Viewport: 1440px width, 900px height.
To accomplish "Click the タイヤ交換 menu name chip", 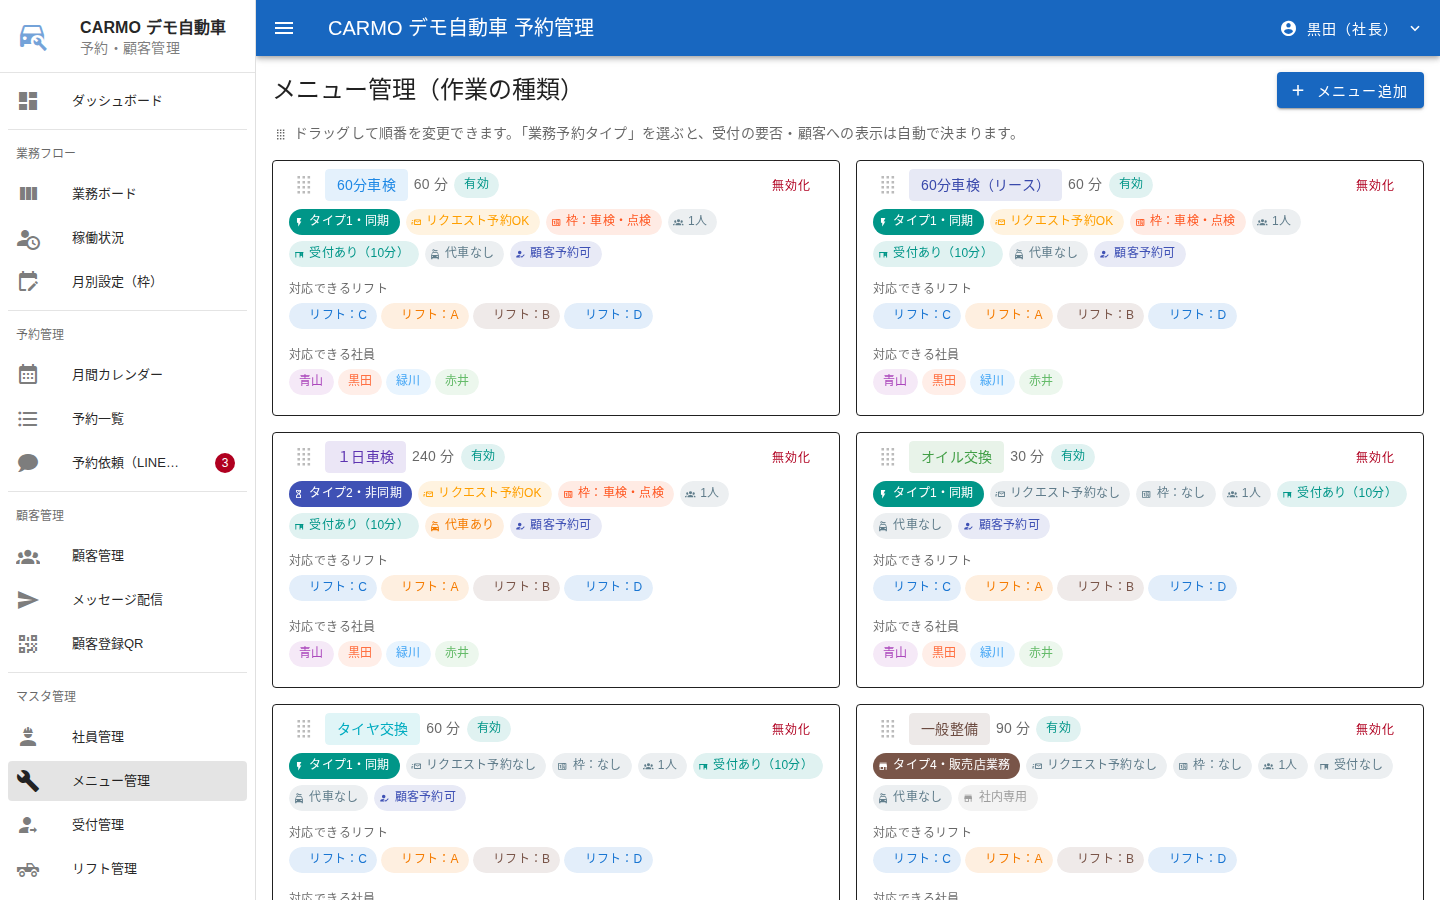I will pyautogui.click(x=372, y=729).
